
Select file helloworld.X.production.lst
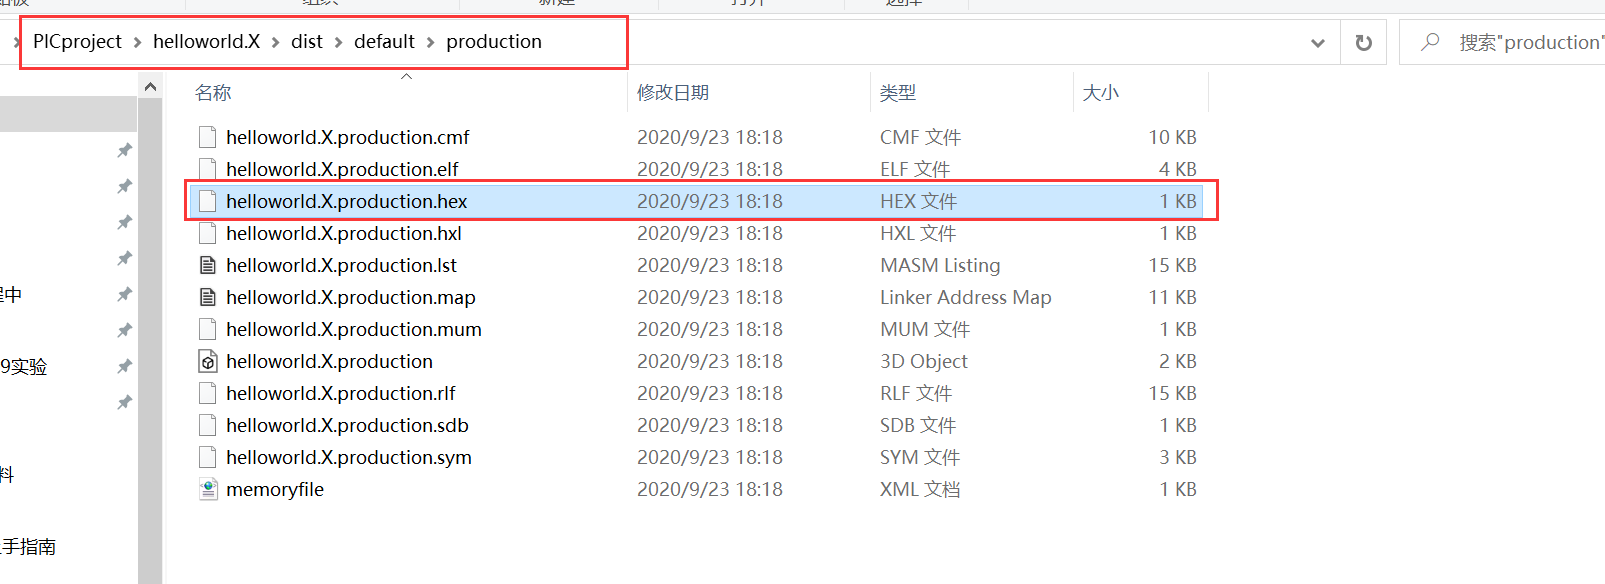(x=341, y=265)
